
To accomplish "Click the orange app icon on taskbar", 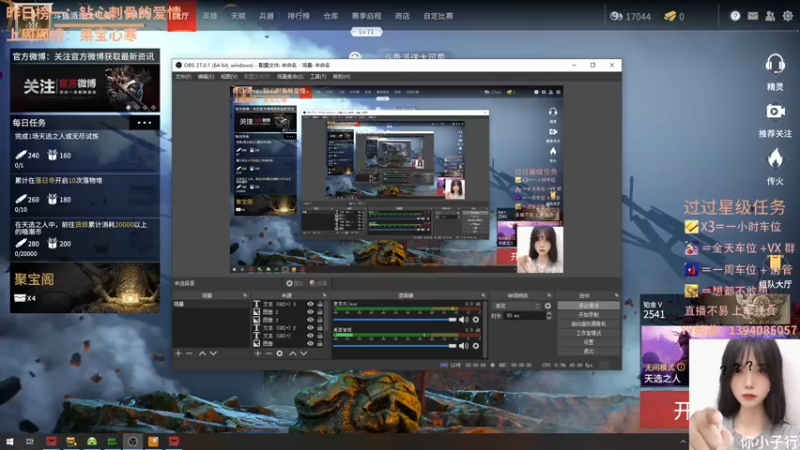I will pyautogui.click(x=153, y=441).
